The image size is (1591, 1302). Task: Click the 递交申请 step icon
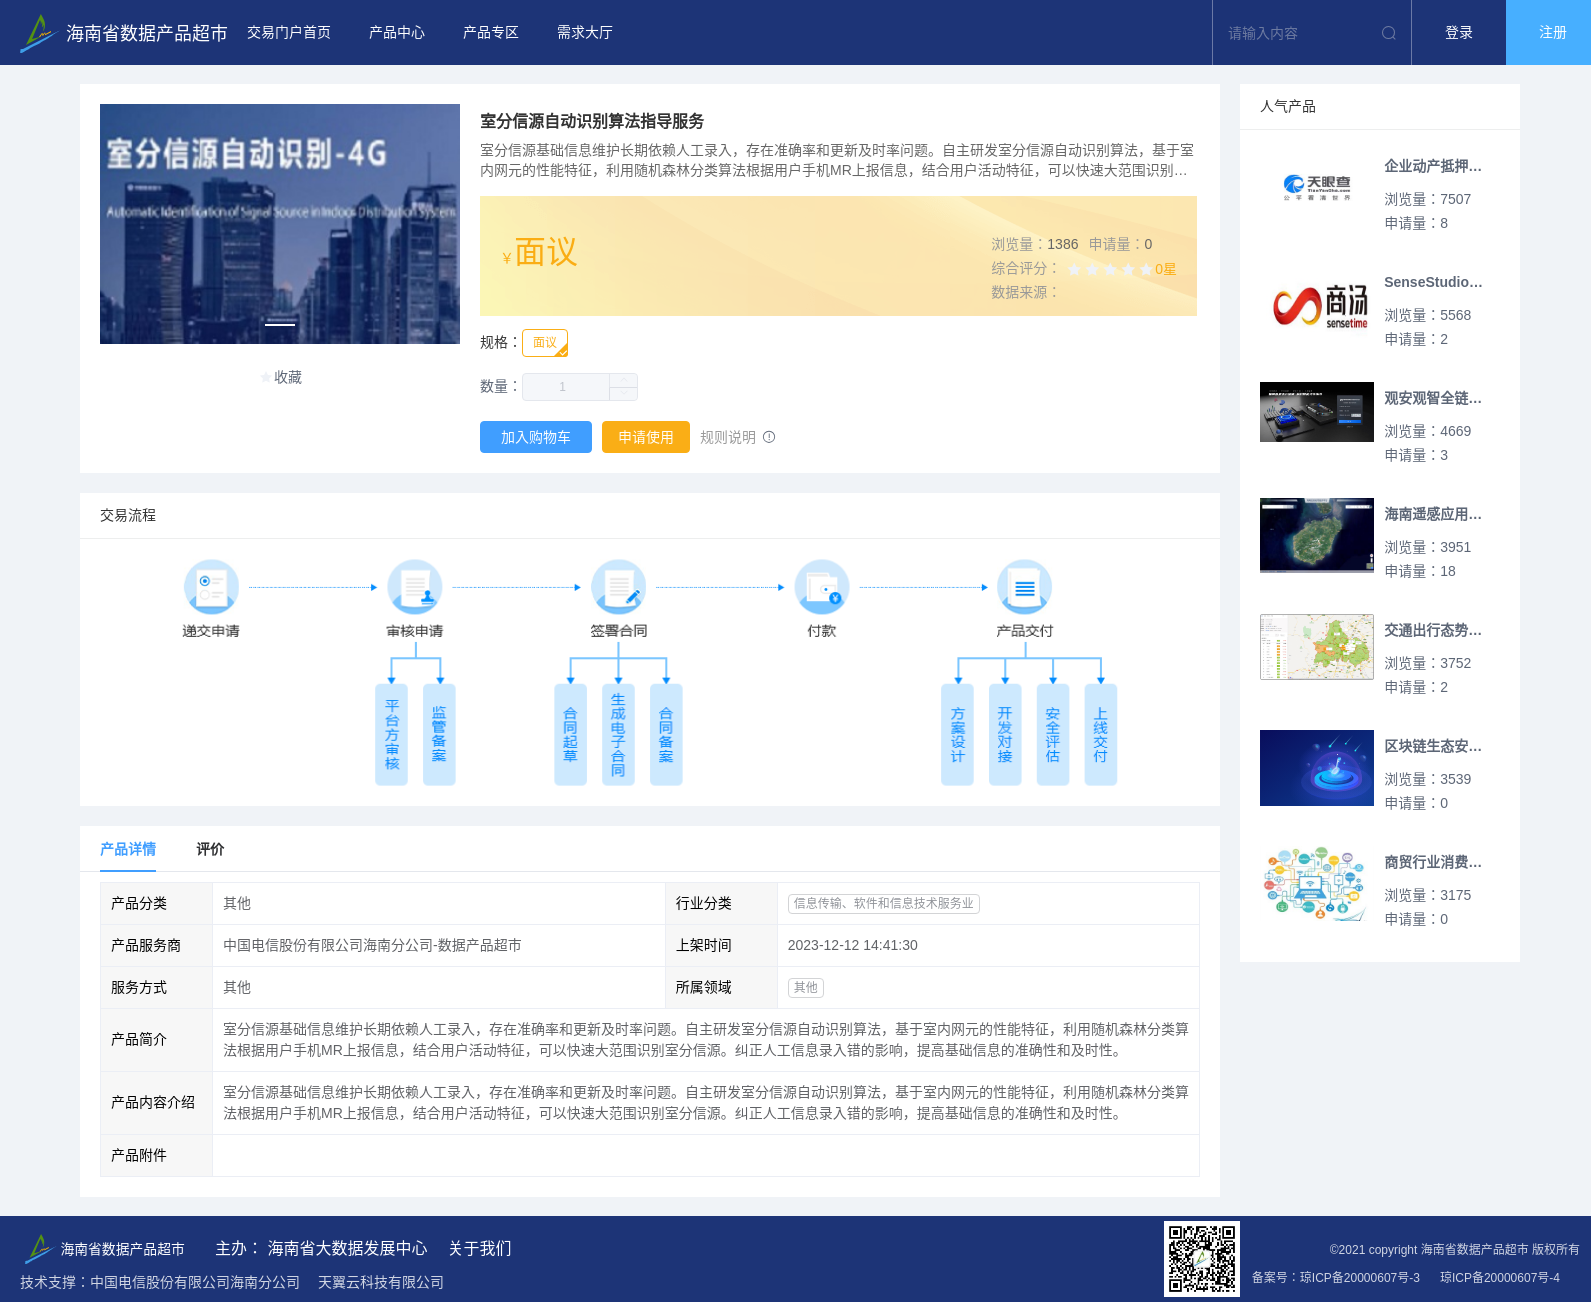coord(211,587)
